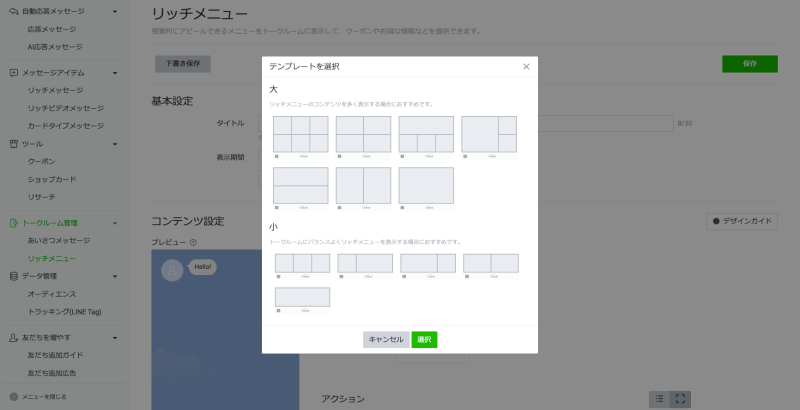Open あいさつメッセージ in the sidebar
Viewport: 800px width, 410px height.
[x=58, y=241]
